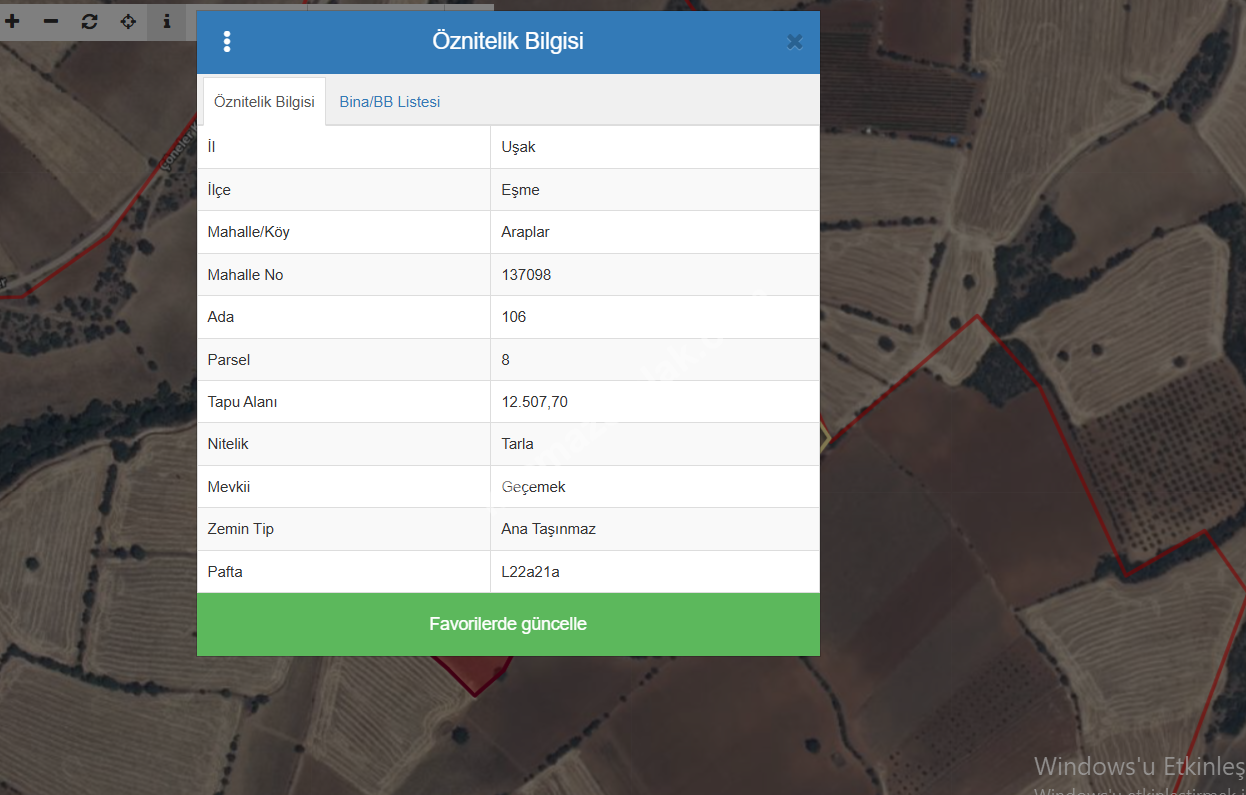The image size is (1246, 795).
Task: Click the Mahalle/Köy value Araplar
Action: click(x=525, y=232)
